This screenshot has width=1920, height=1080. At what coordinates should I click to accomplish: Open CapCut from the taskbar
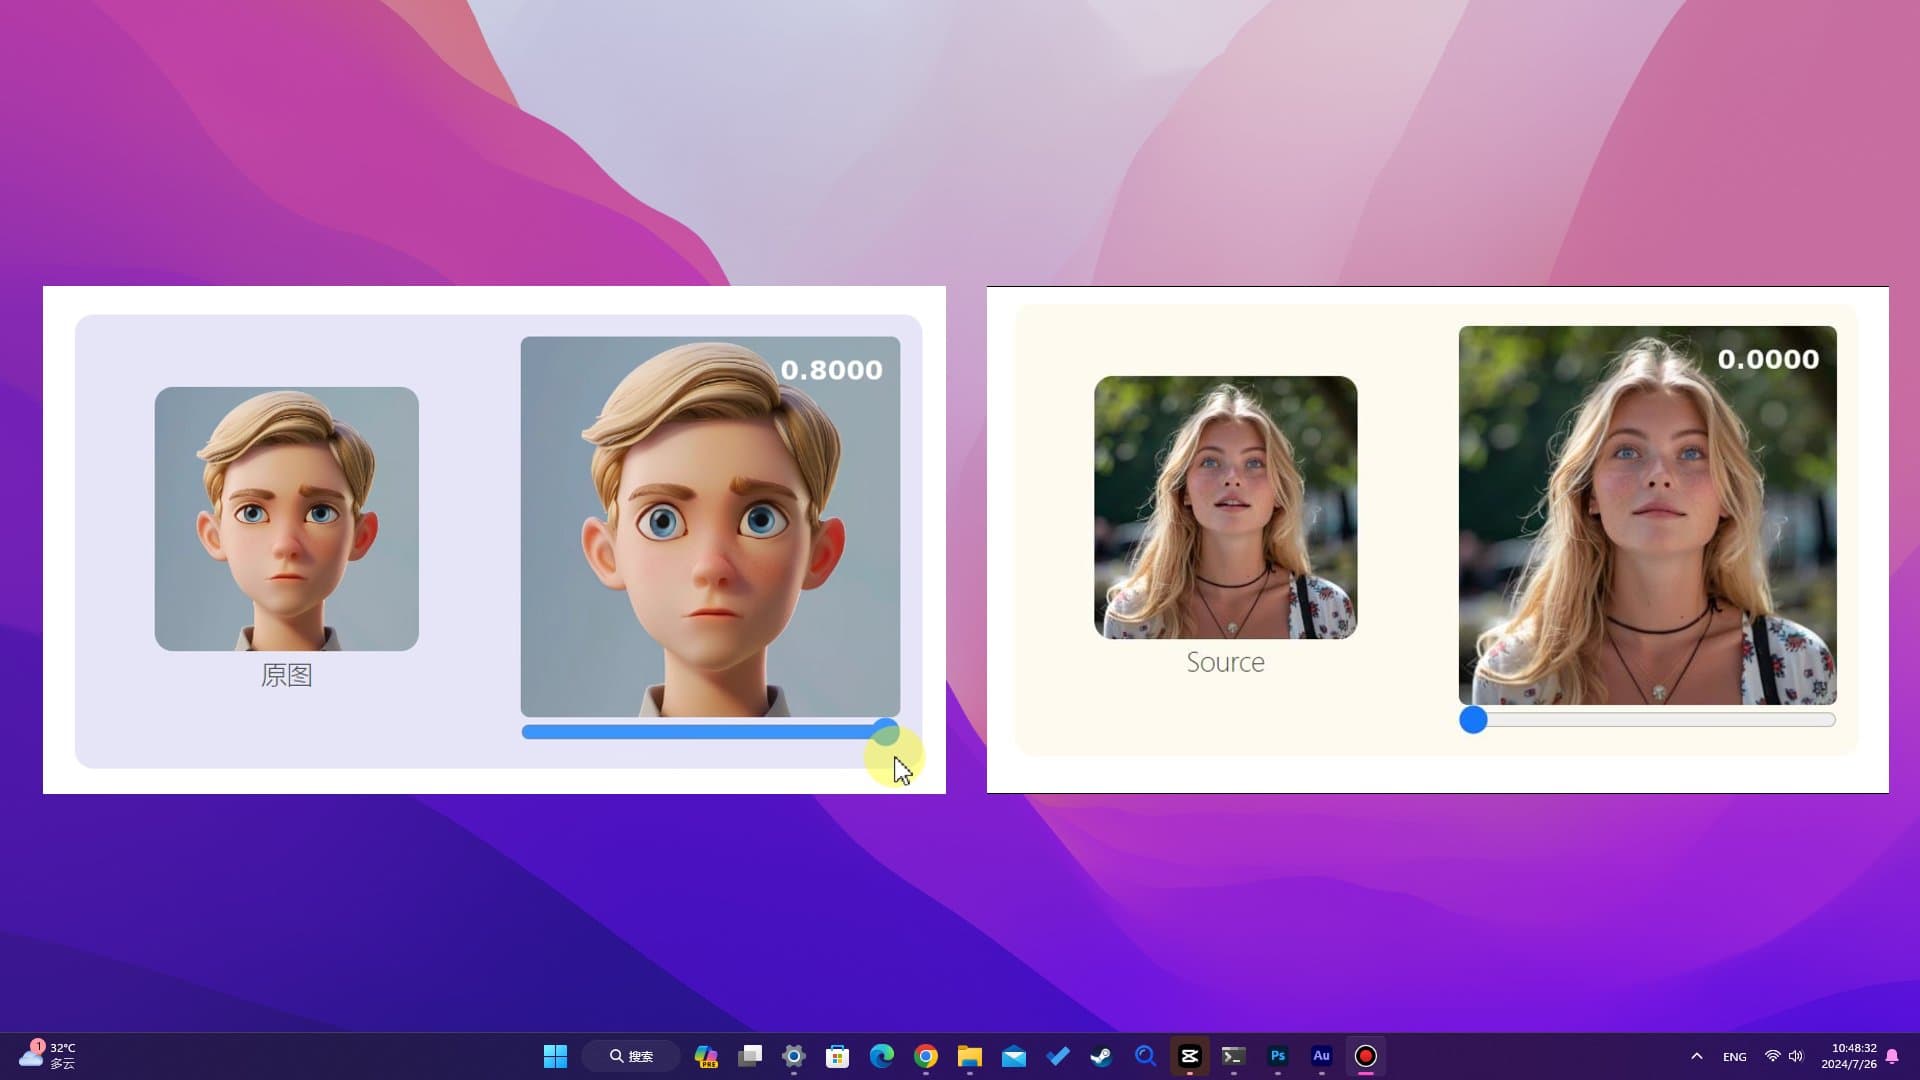pos(1189,1056)
